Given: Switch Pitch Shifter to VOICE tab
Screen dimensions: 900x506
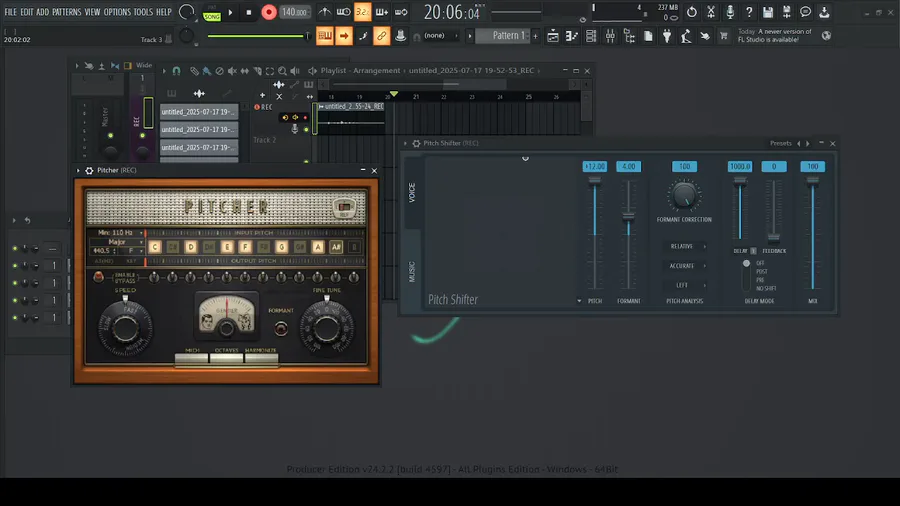Looking at the screenshot, I should (x=412, y=193).
